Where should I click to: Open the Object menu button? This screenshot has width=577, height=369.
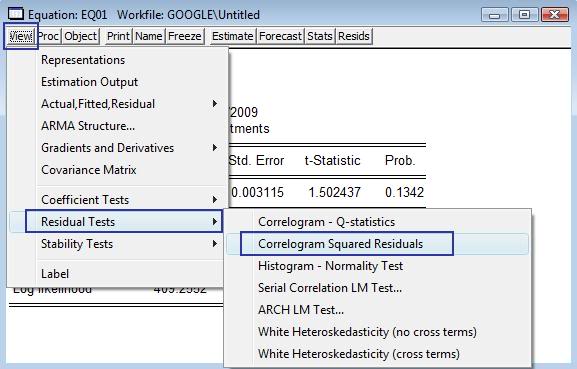point(81,36)
